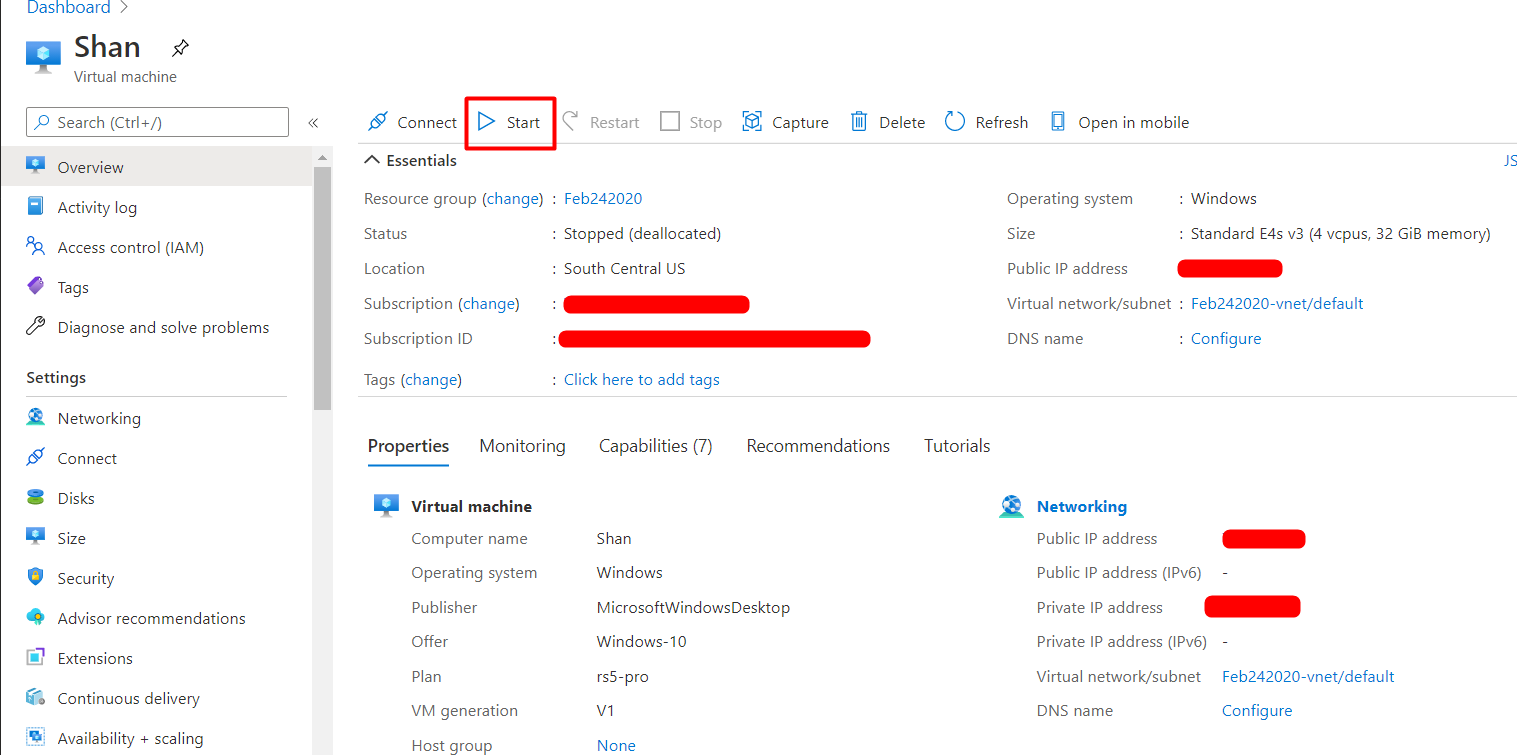Open the Feb242020 resource group link
Screen dimensions: 1517x755
pyautogui.click(x=603, y=198)
